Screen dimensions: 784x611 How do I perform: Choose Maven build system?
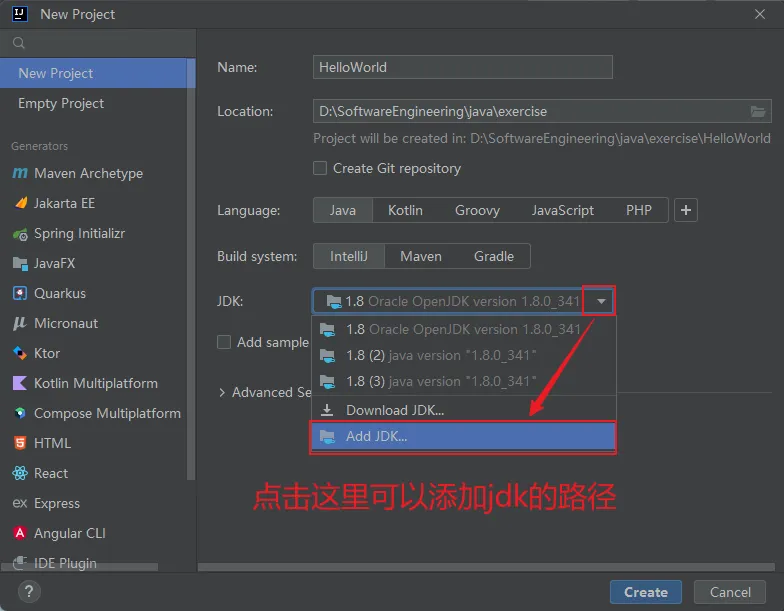pos(421,256)
